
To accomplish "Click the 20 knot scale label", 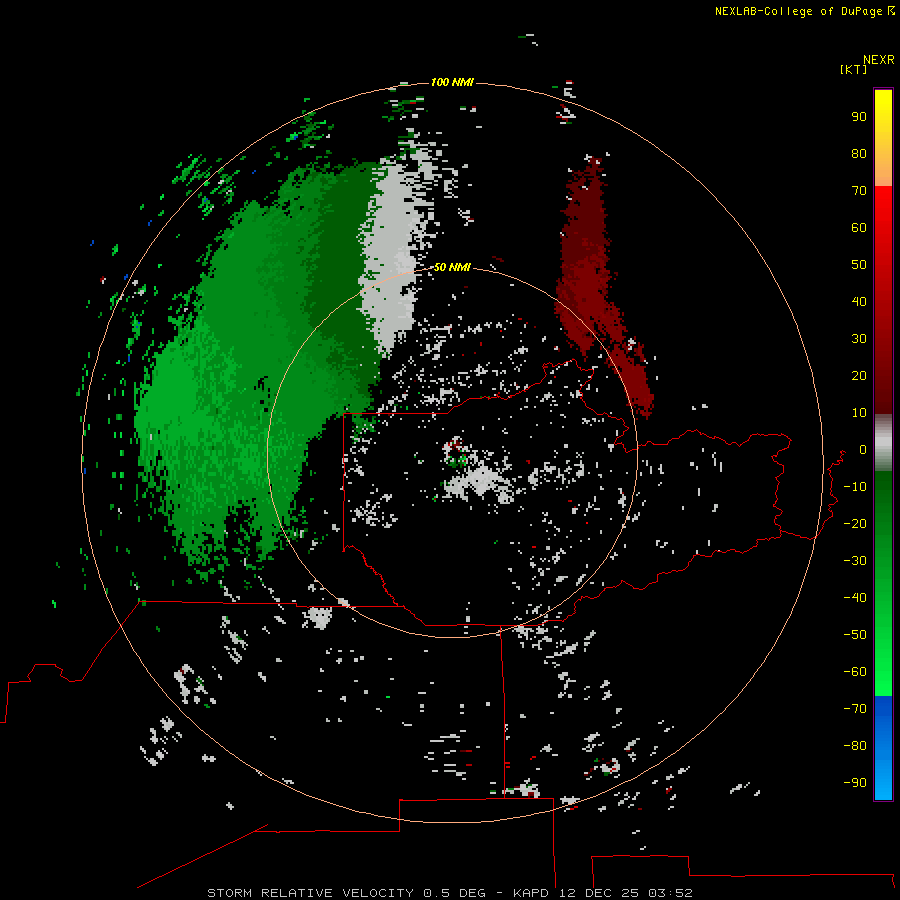I will (x=859, y=375).
